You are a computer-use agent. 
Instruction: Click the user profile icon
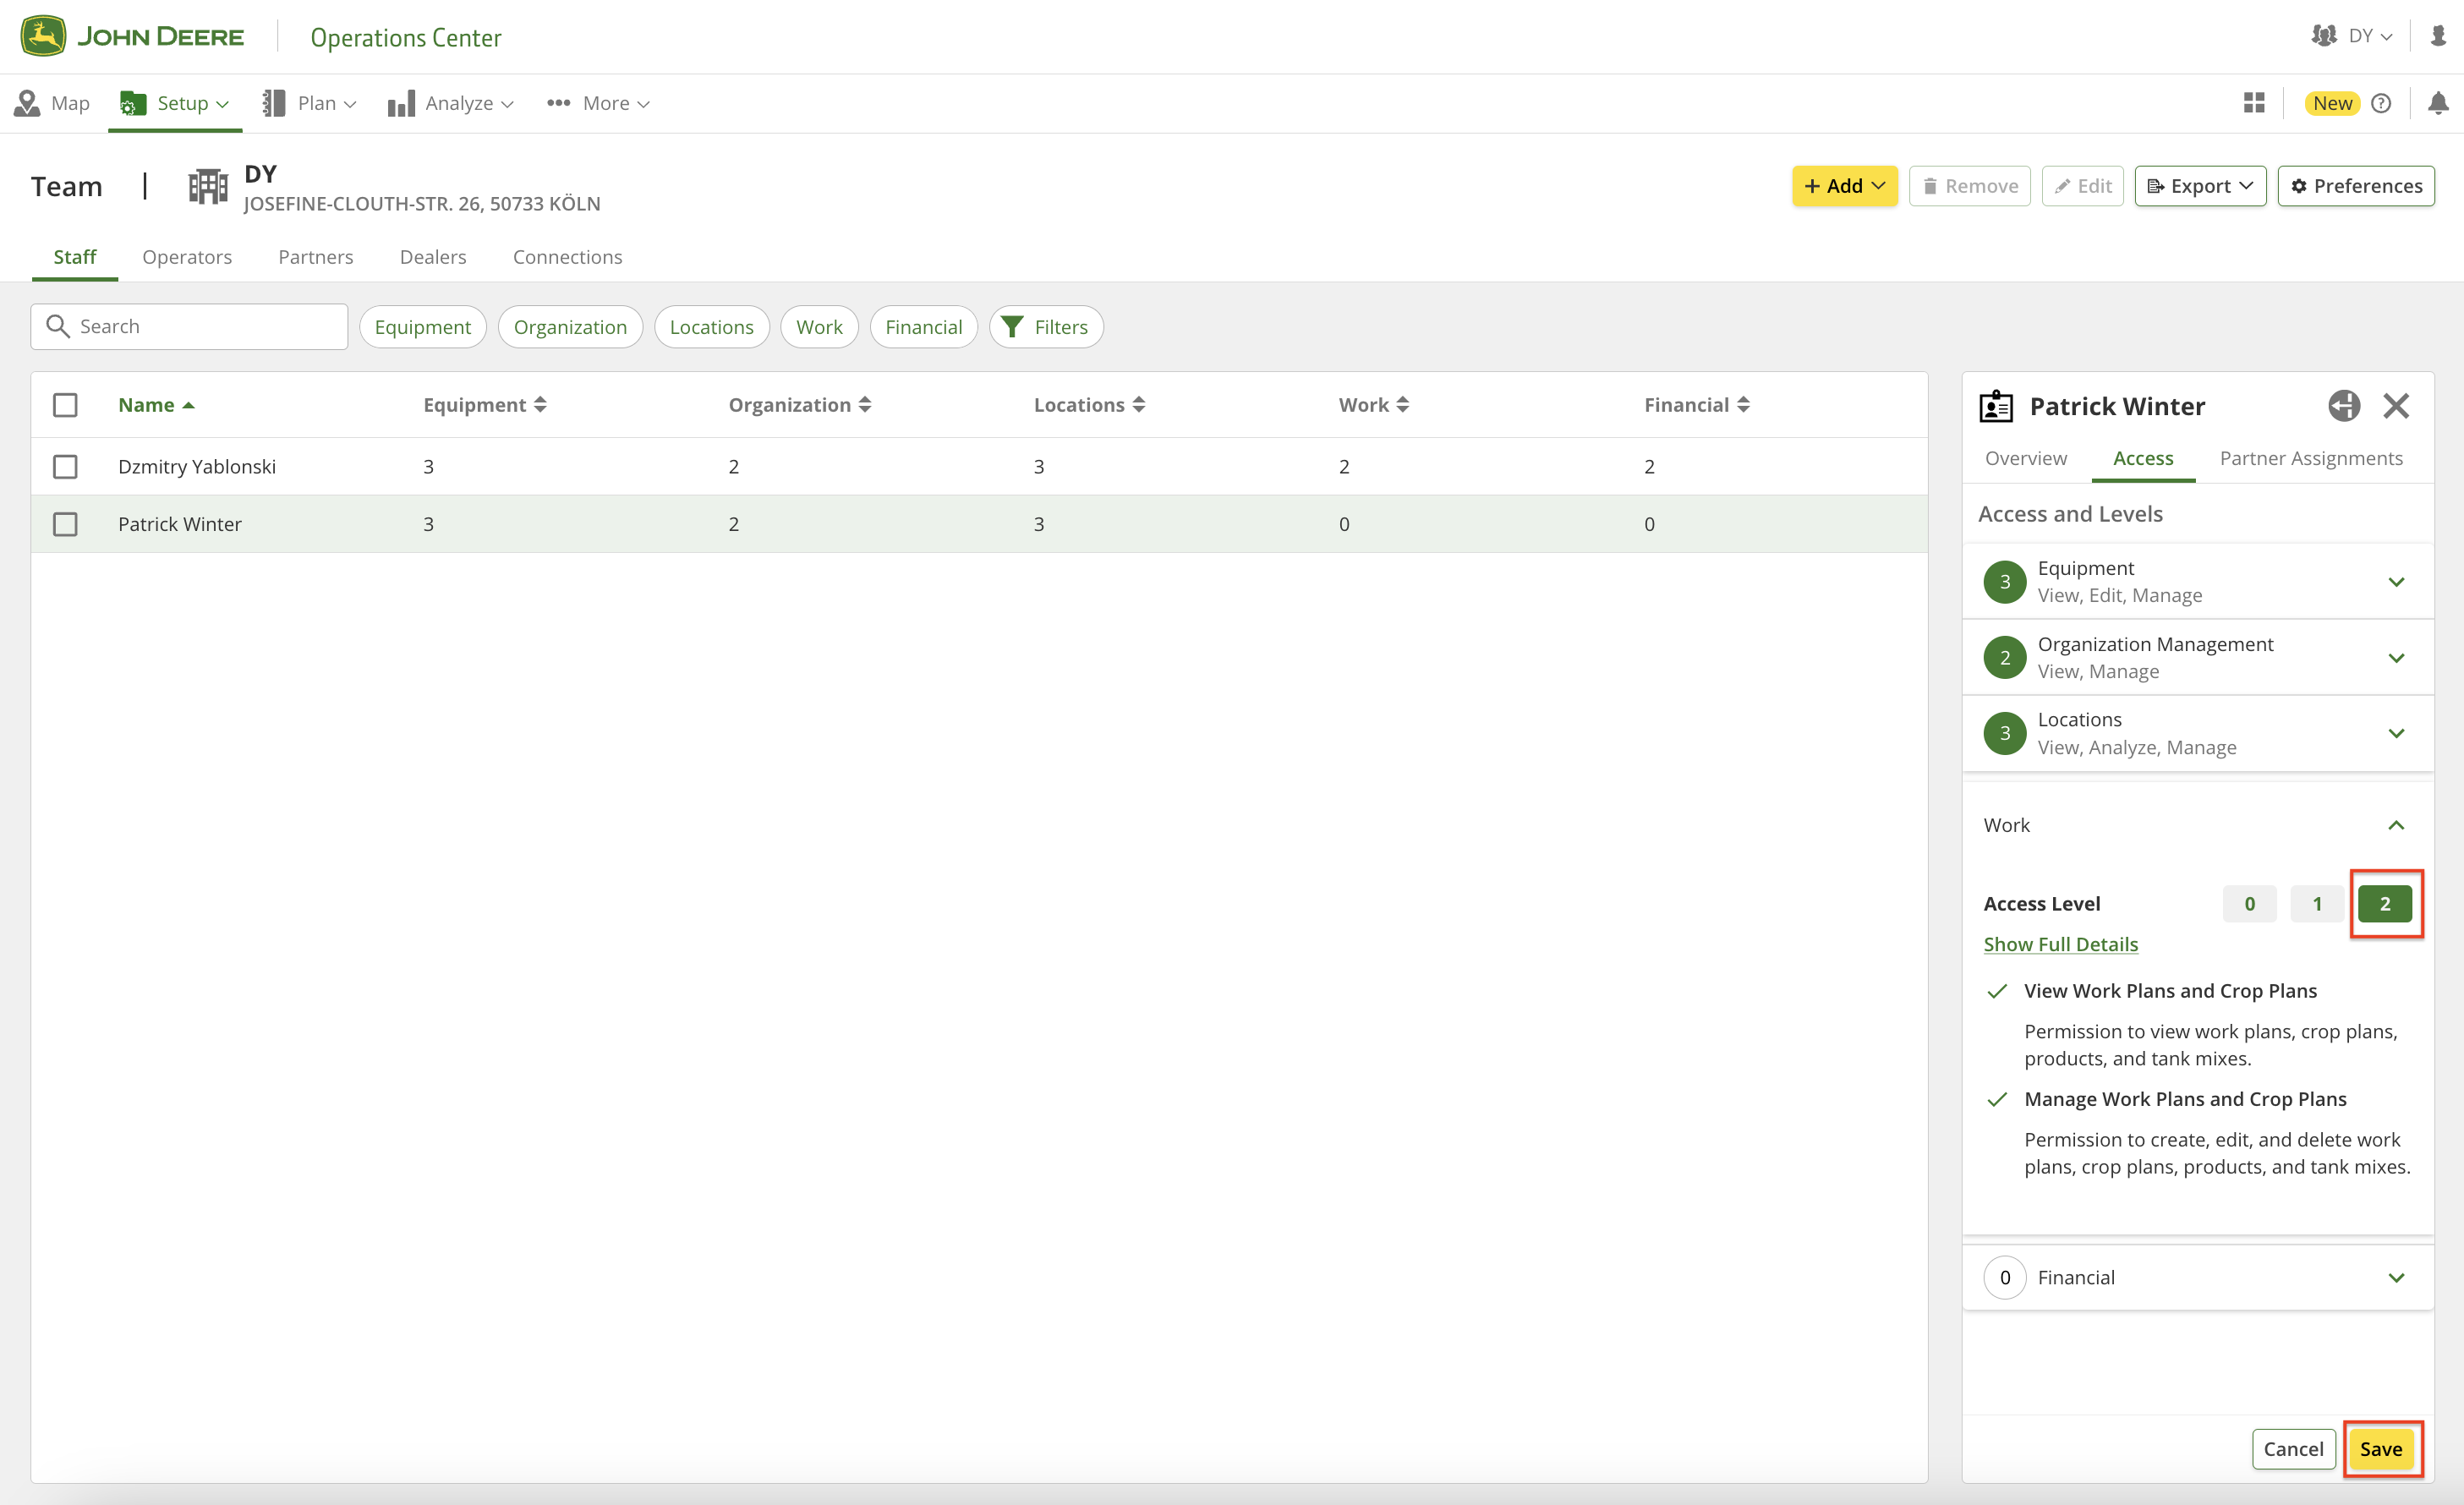pyautogui.click(x=2438, y=36)
